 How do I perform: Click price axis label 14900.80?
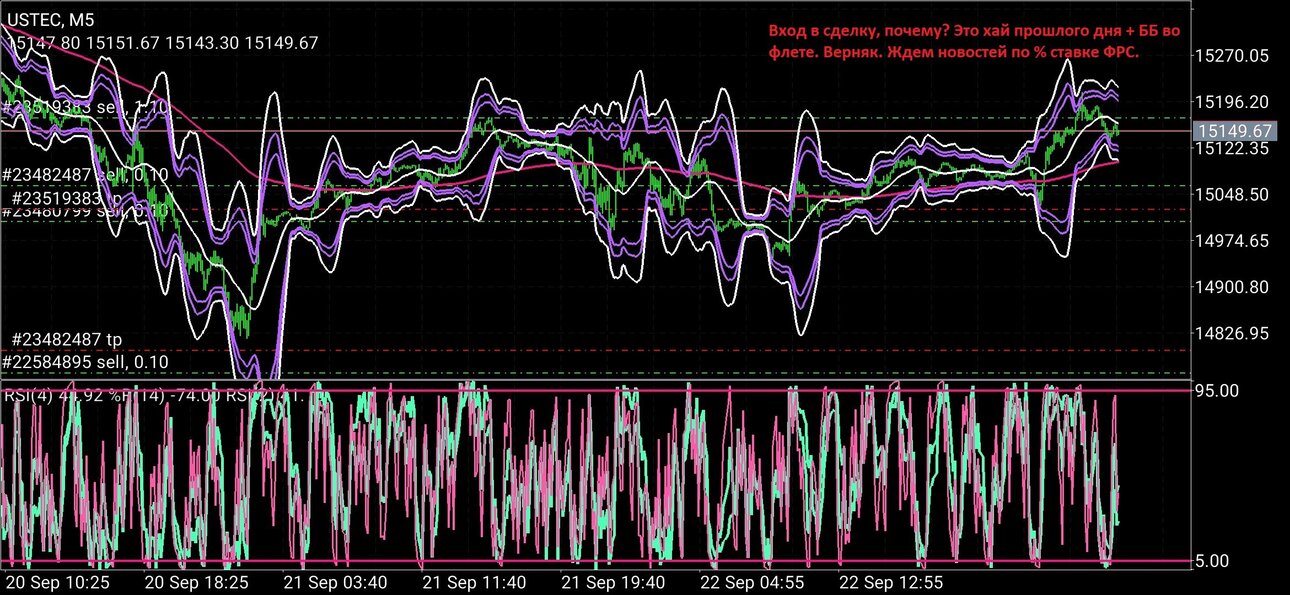click(1234, 287)
